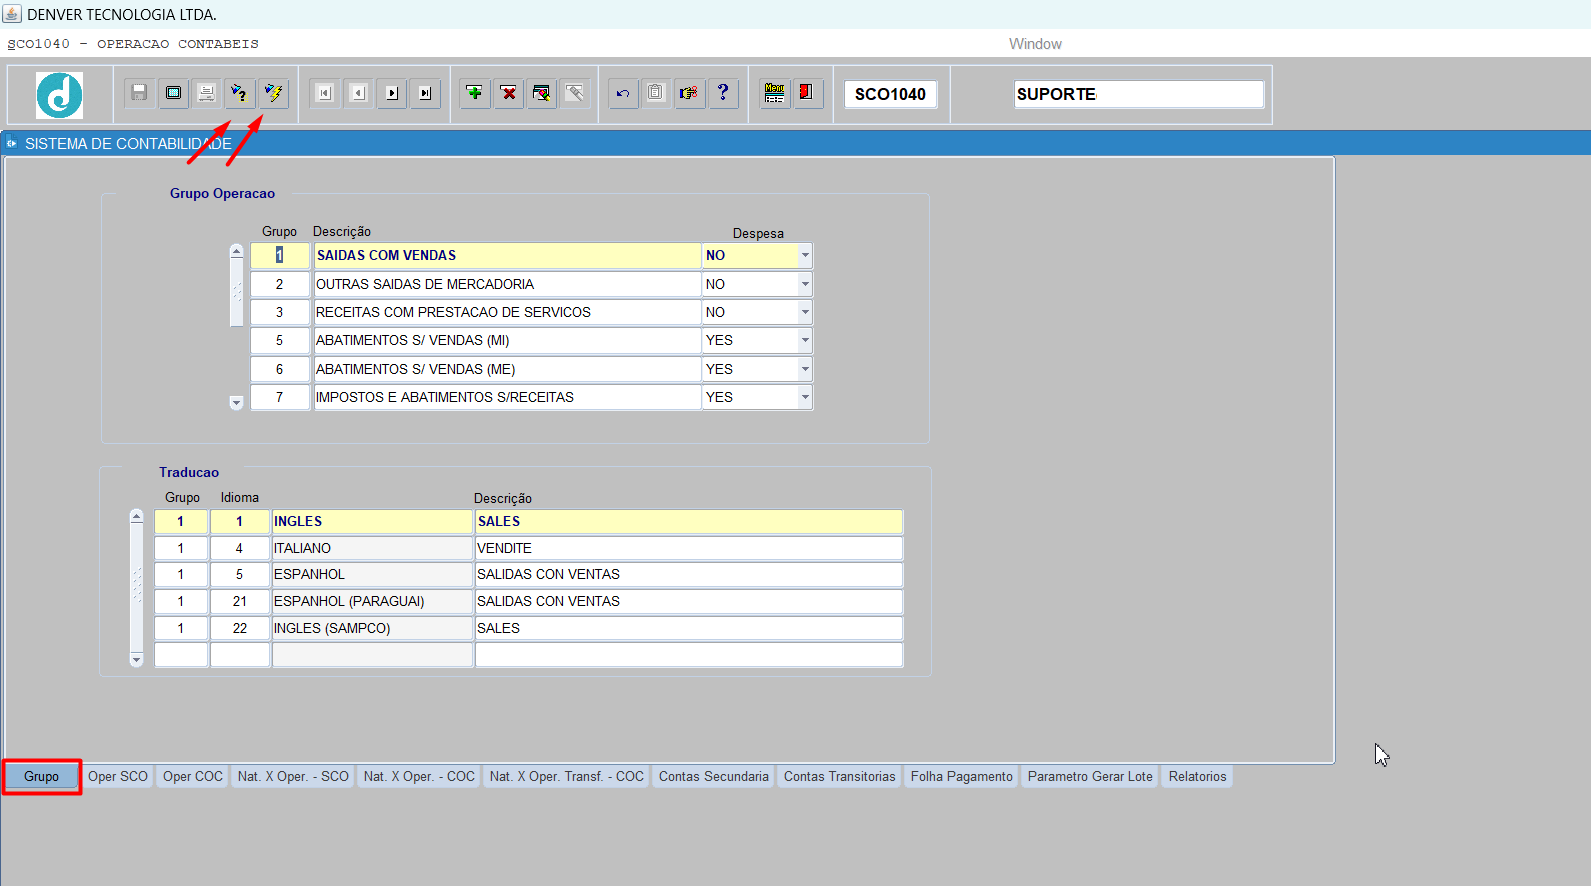Open Despesa dropdown for IMPOSTOS E ABATIMENTOS
Screen dimensions: 1591x886
[805, 398]
